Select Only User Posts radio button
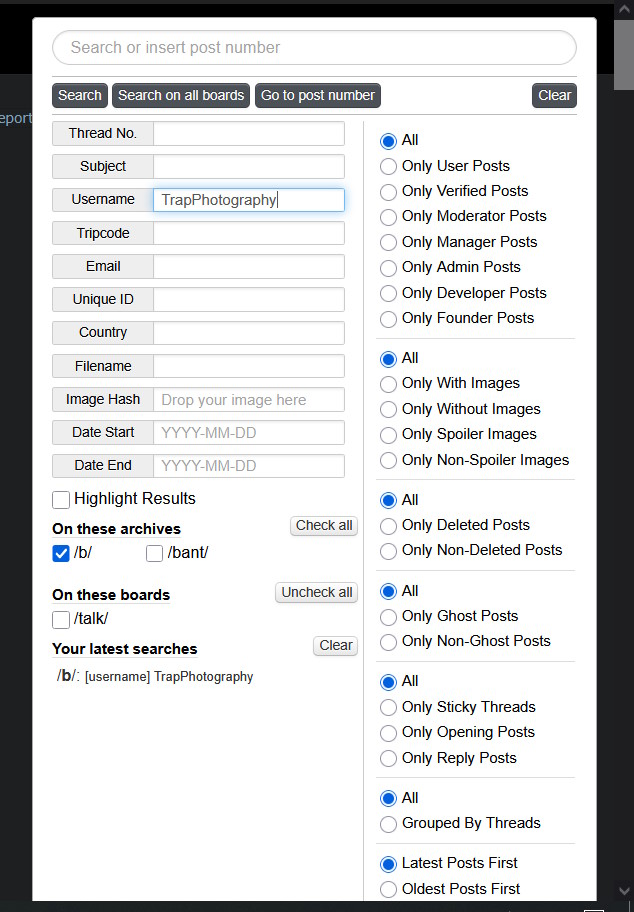This screenshot has height=912, width=634. click(388, 166)
